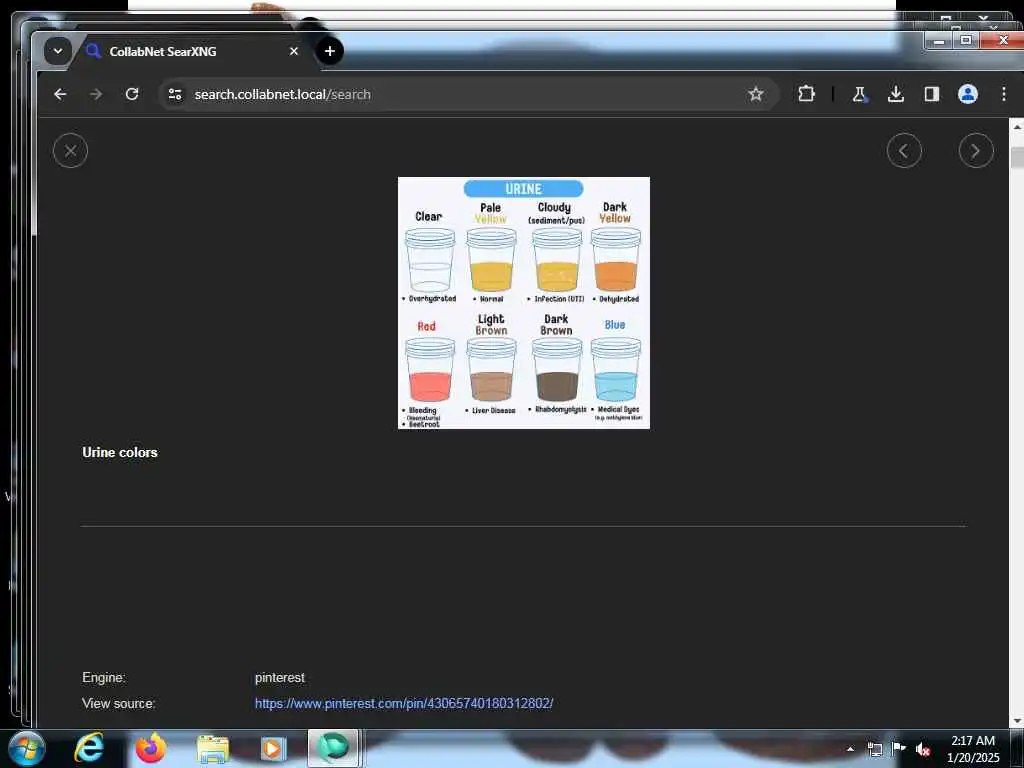Screen dimensions: 1024x768
Task: Open browser downloads
Action: pyautogui.click(x=896, y=94)
